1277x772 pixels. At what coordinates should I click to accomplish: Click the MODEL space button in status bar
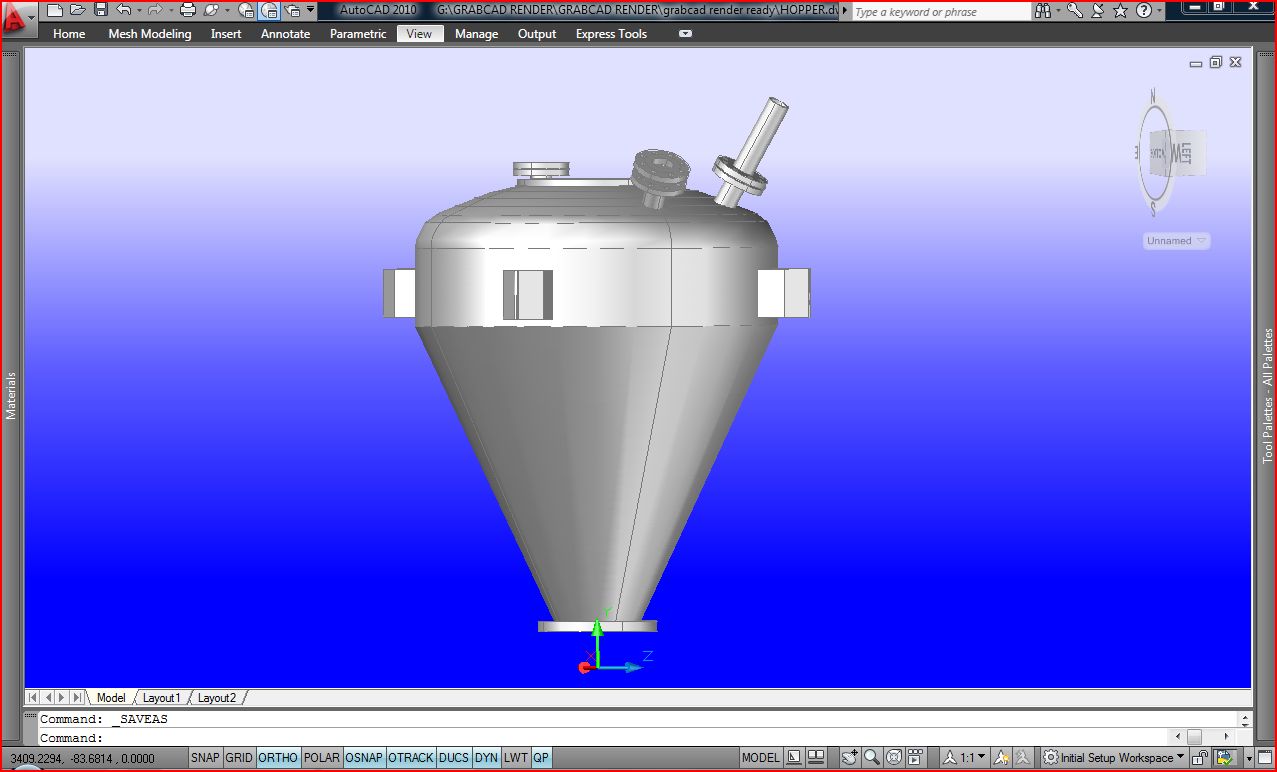(x=761, y=758)
